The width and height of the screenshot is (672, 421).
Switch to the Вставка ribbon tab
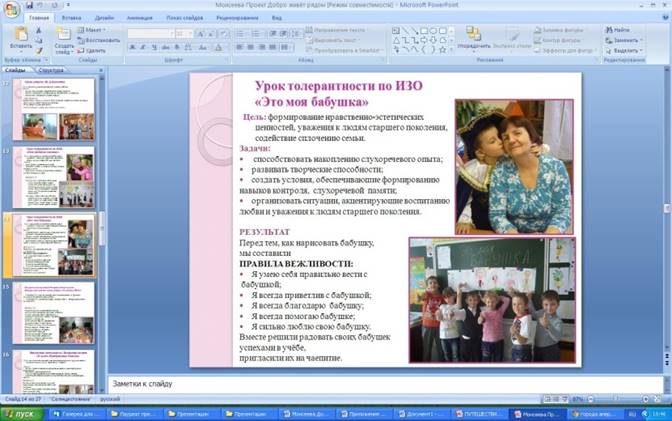(x=71, y=18)
